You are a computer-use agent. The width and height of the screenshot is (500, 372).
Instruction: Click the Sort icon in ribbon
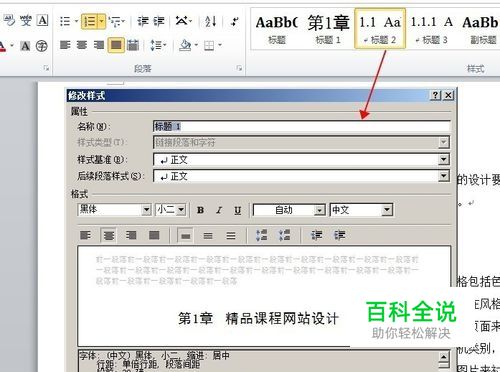(210, 22)
